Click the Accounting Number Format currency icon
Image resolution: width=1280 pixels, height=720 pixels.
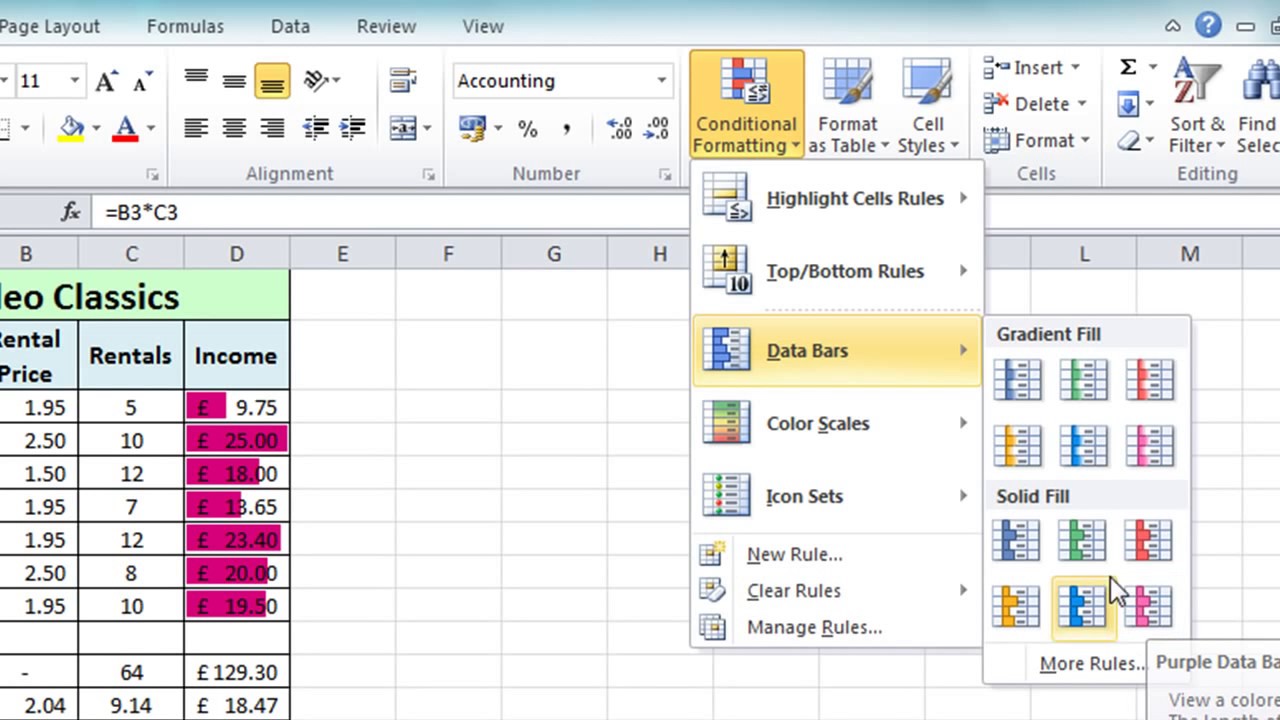coord(471,128)
